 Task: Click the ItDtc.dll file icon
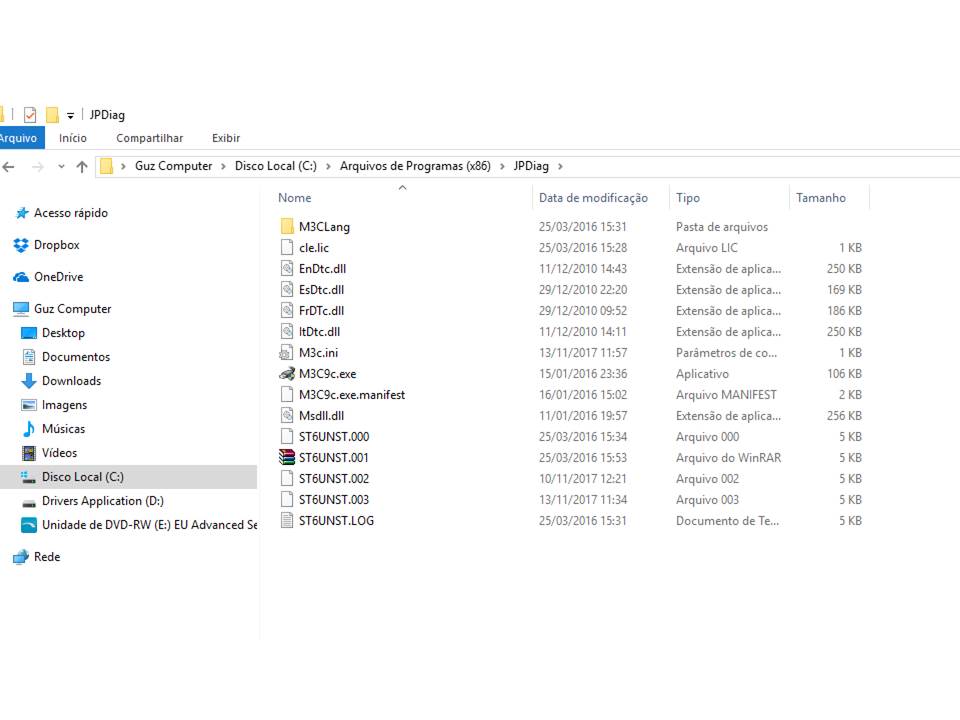pyautogui.click(x=287, y=331)
